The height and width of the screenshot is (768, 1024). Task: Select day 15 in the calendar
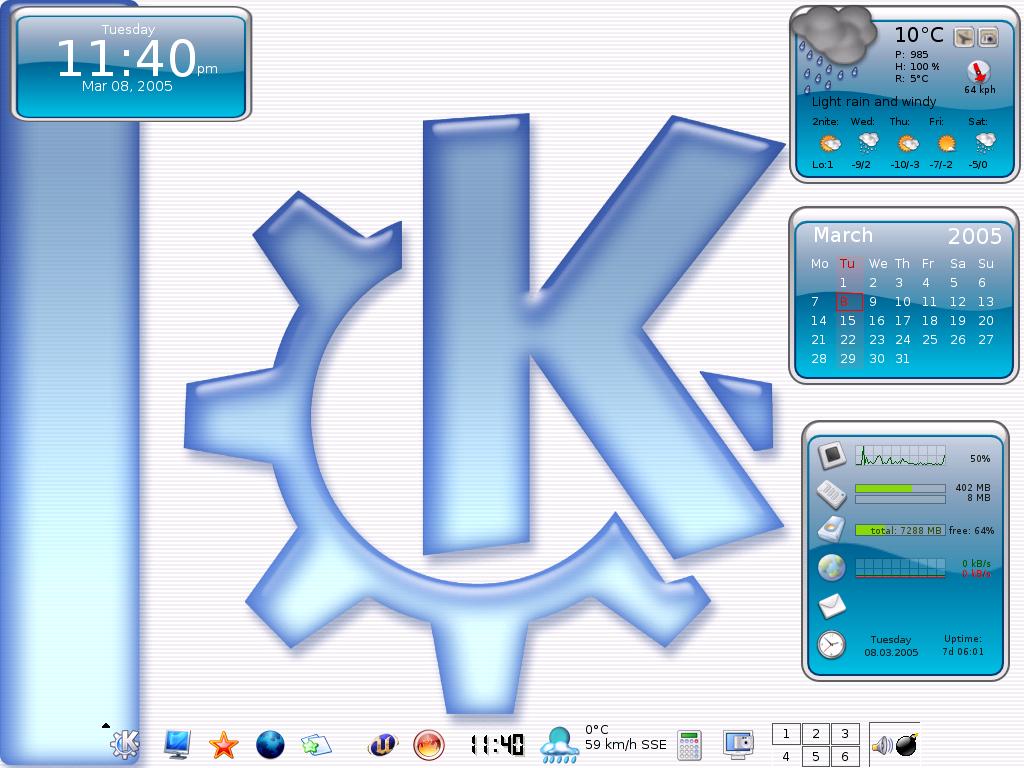848,321
